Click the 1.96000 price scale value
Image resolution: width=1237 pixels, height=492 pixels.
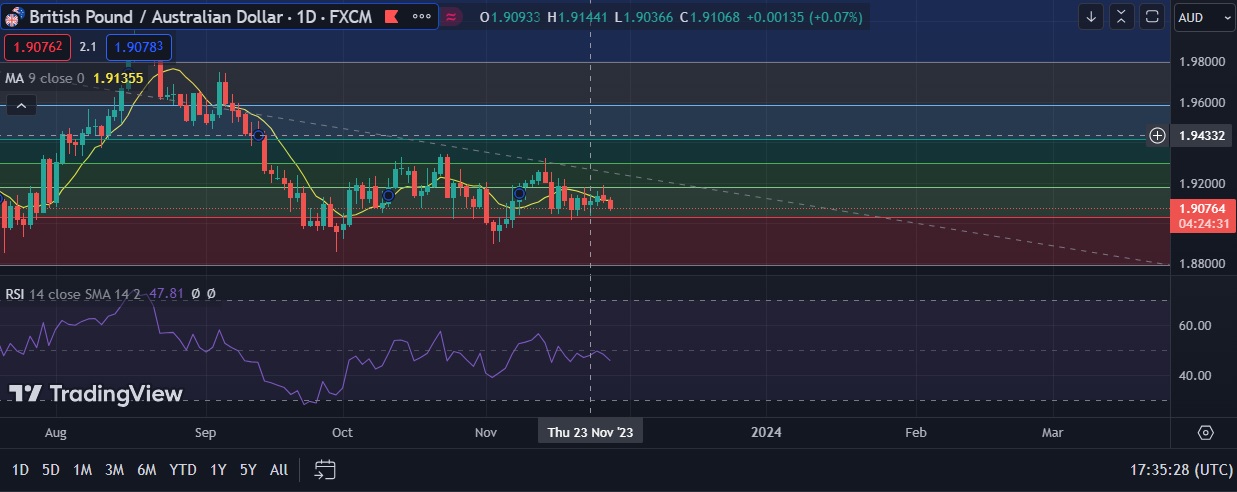(1202, 103)
